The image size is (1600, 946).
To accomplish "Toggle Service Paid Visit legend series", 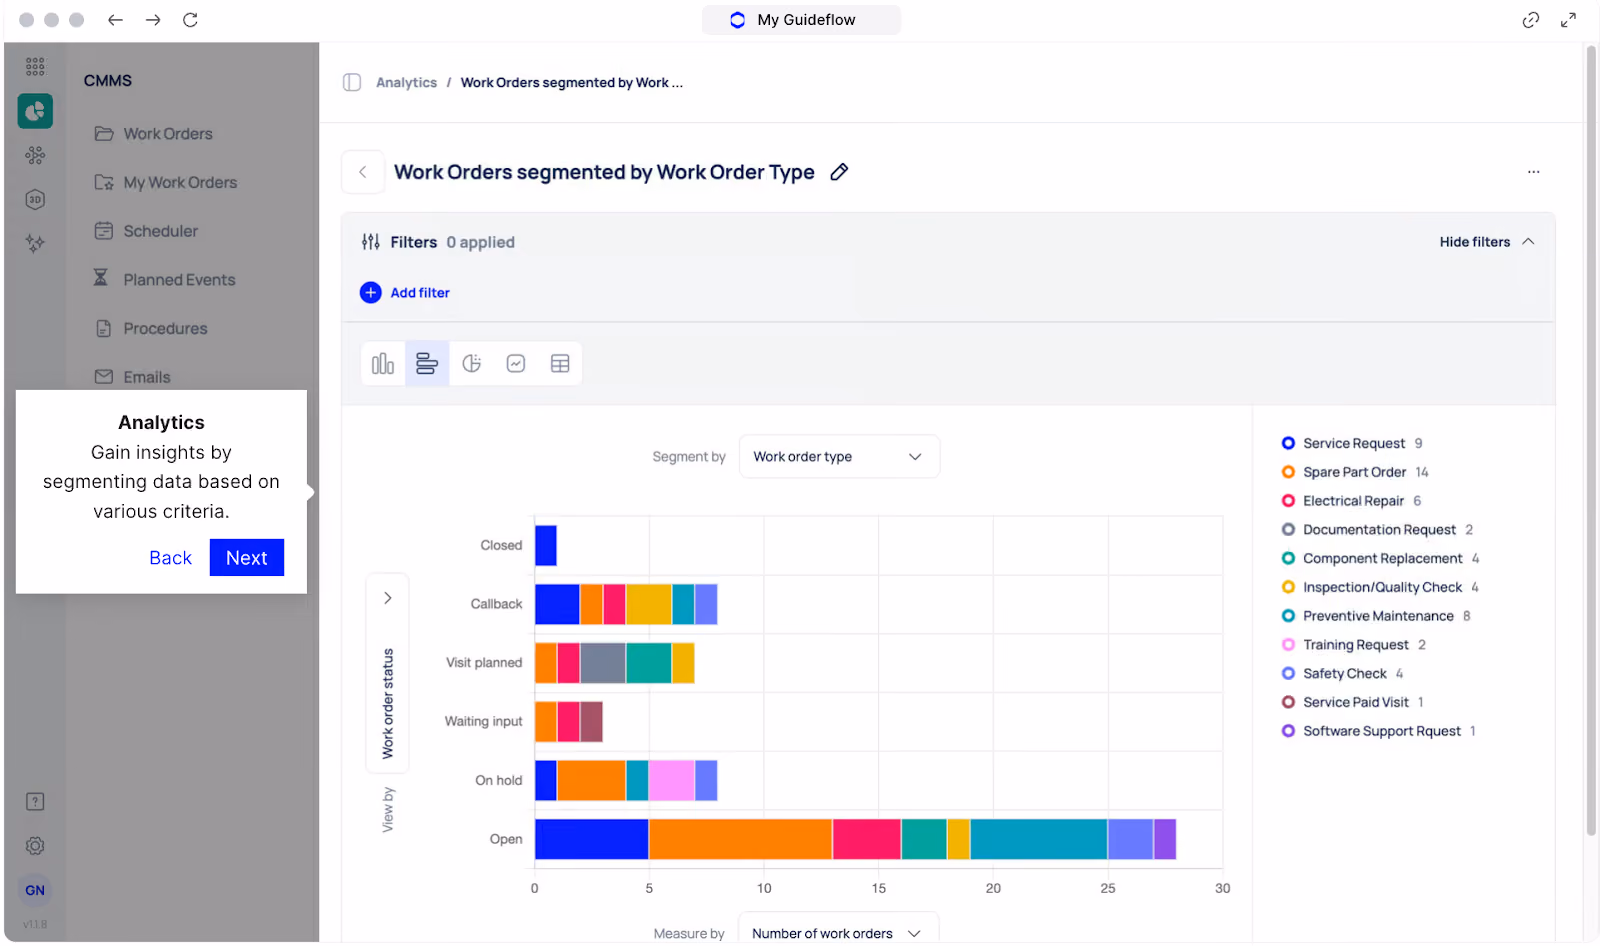I will pyautogui.click(x=1353, y=703).
